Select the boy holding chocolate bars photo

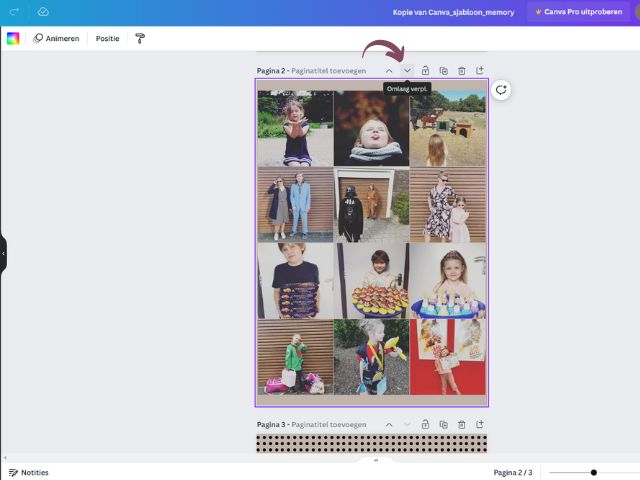pos(295,281)
